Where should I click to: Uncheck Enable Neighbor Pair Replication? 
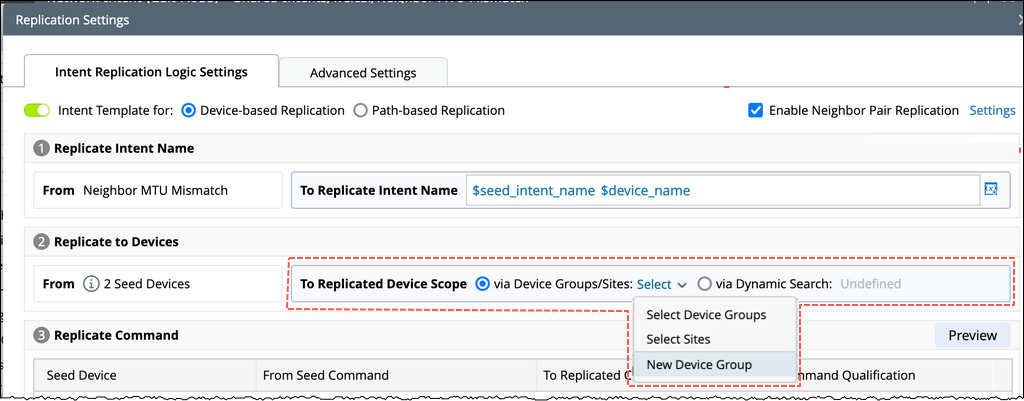(x=756, y=110)
